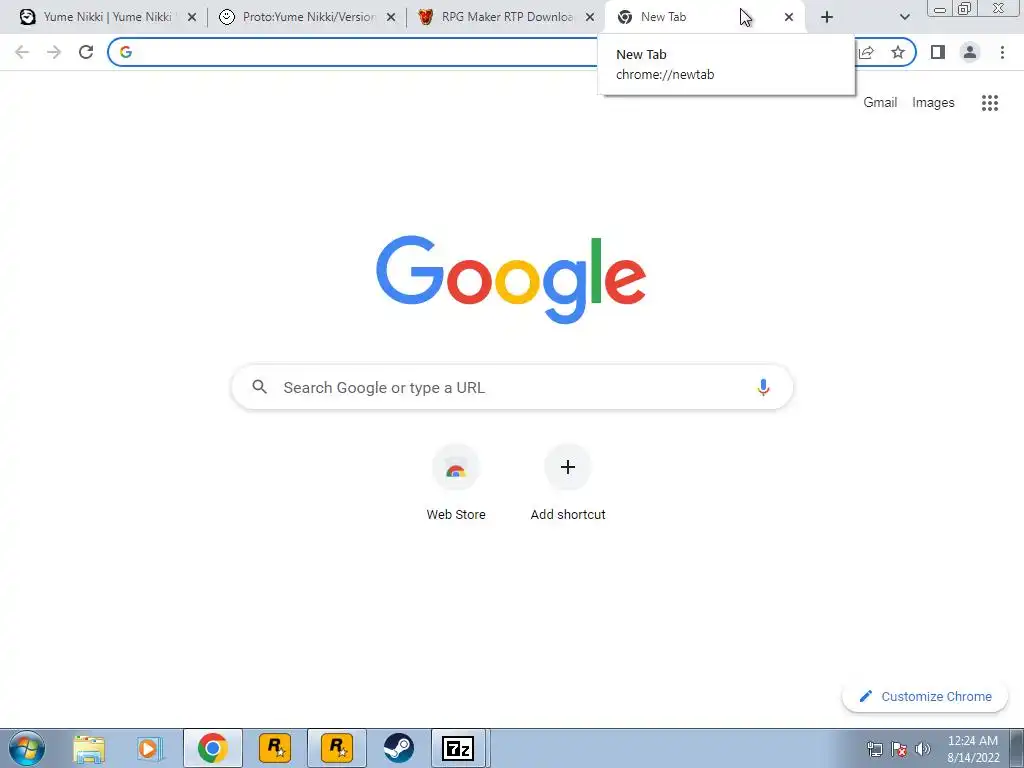This screenshot has height=768, width=1024.
Task: Close the Proto:Yume Nikki/Version tab
Action: 391,18
